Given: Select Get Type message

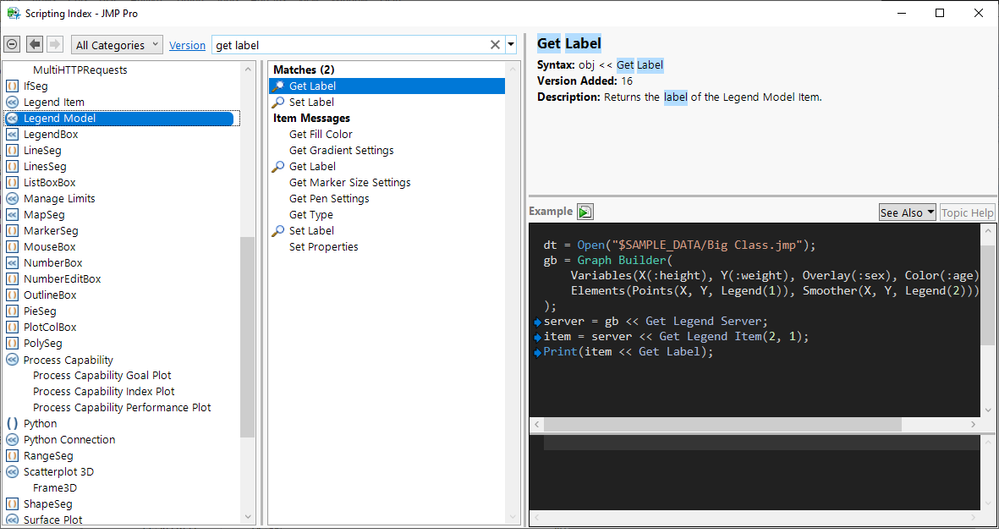Looking at the screenshot, I should point(311,215).
